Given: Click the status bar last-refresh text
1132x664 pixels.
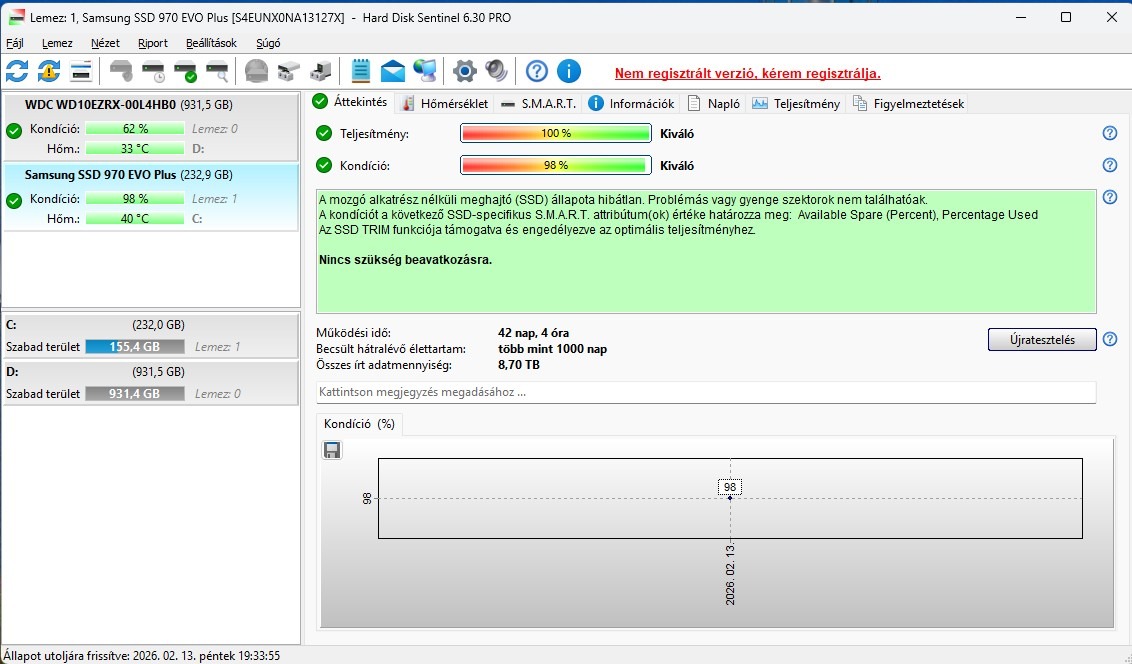Looking at the screenshot, I should [x=142, y=655].
